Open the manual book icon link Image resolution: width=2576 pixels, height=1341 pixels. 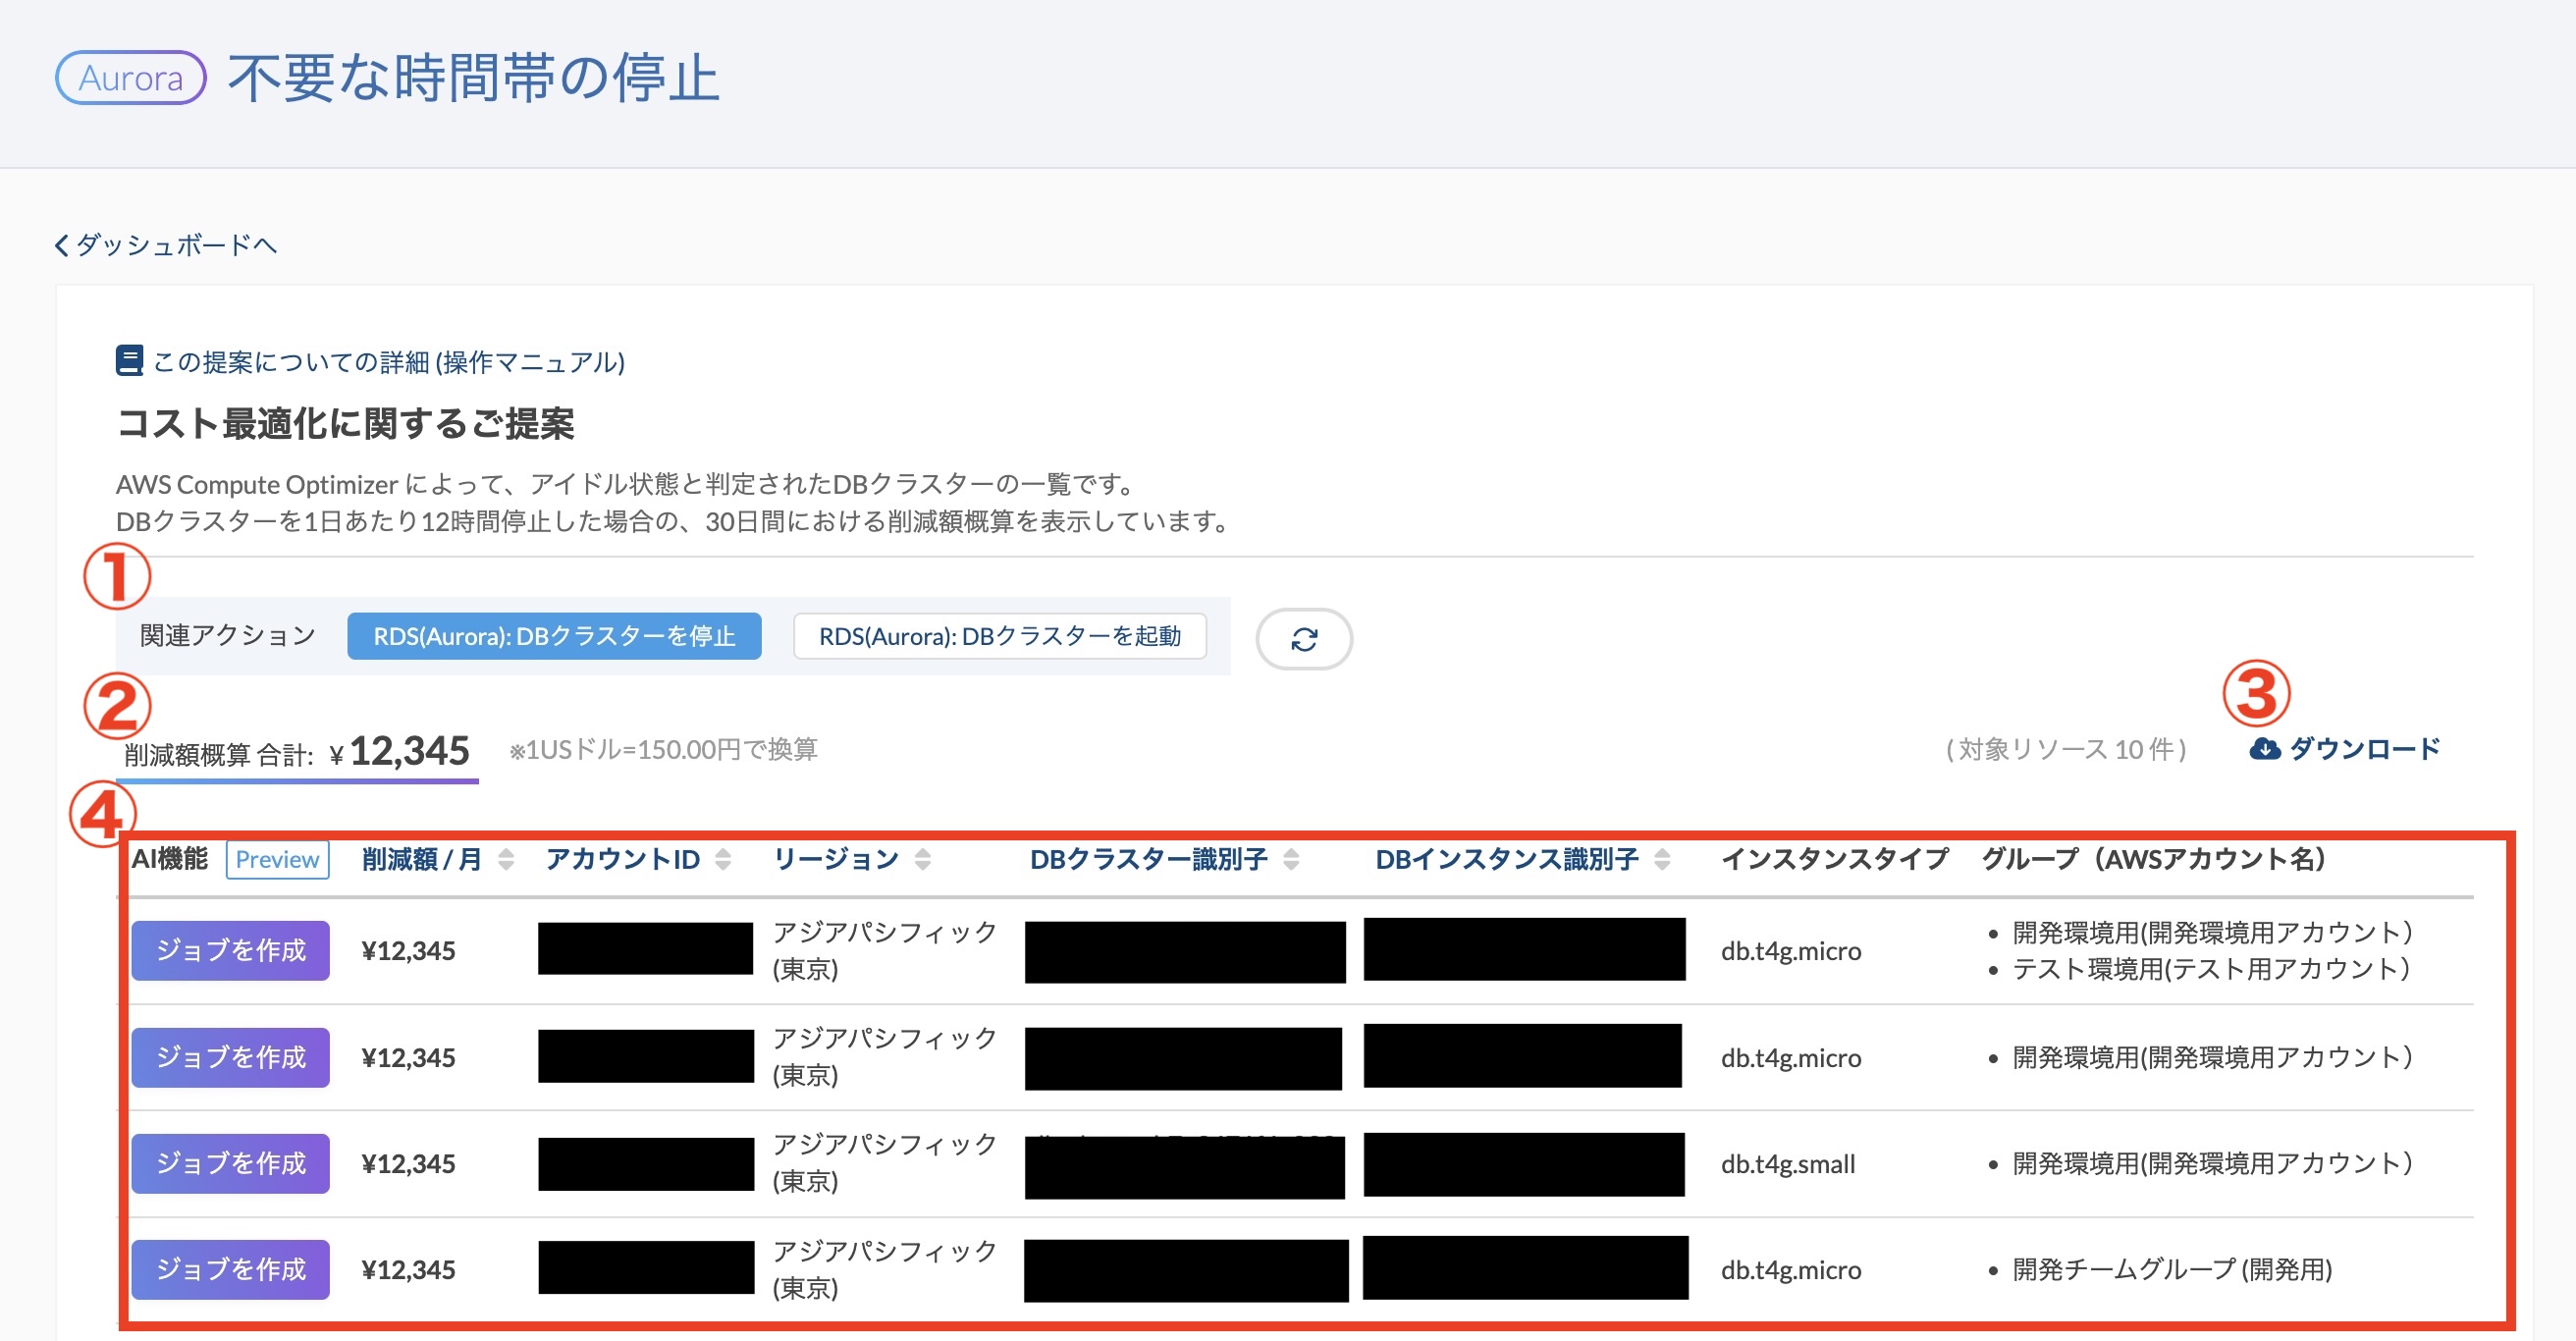coord(129,361)
